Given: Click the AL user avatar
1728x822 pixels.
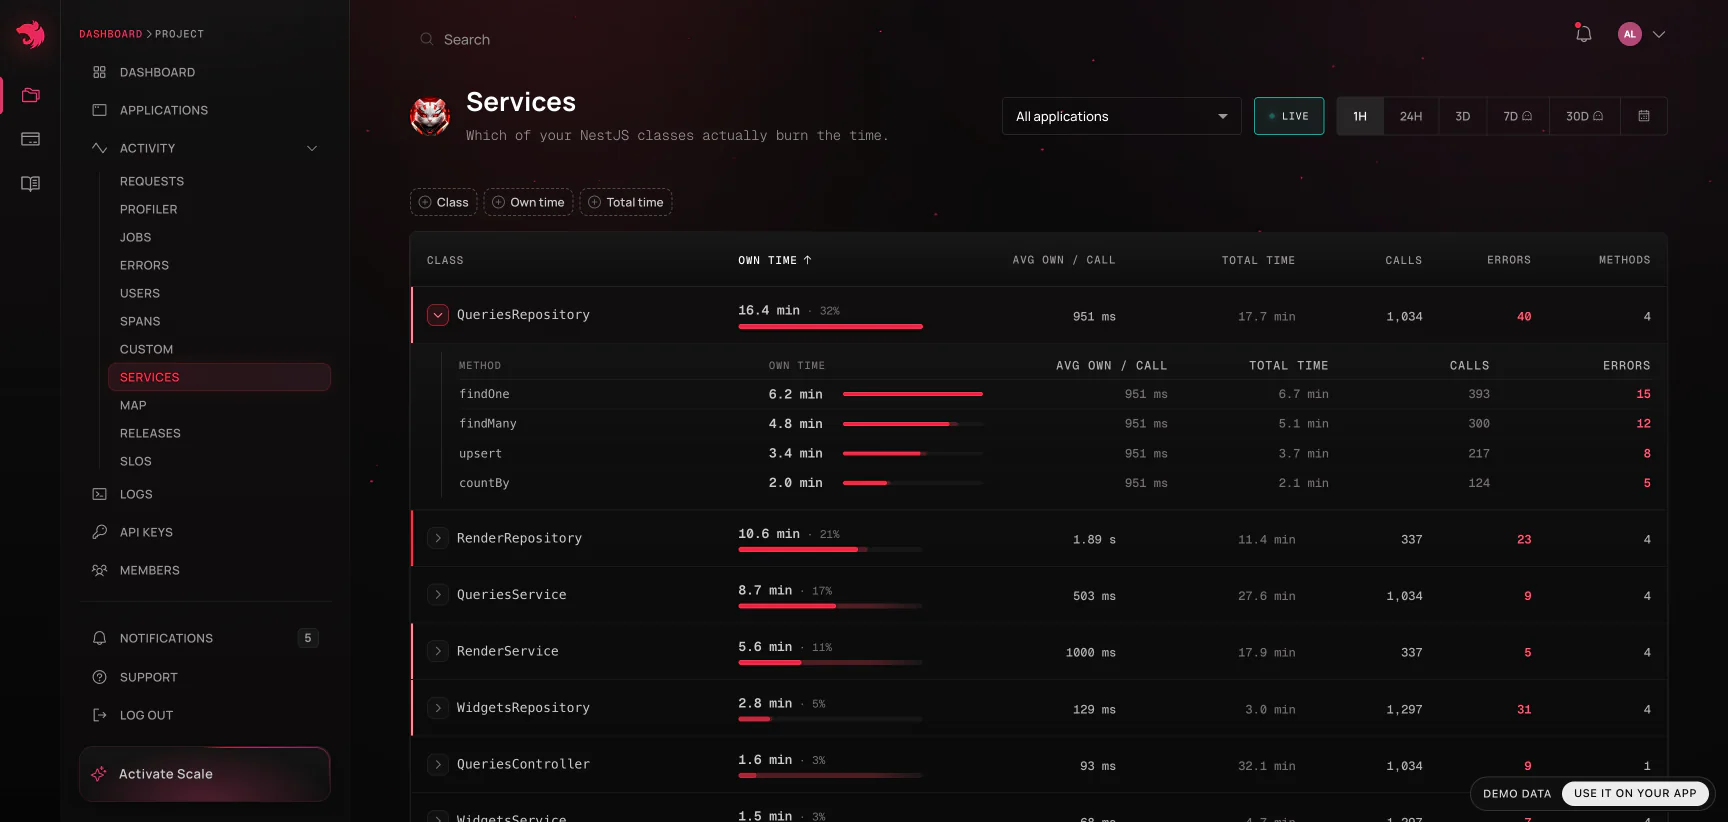Looking at the screenshot, I should (x=1630, y=34).
